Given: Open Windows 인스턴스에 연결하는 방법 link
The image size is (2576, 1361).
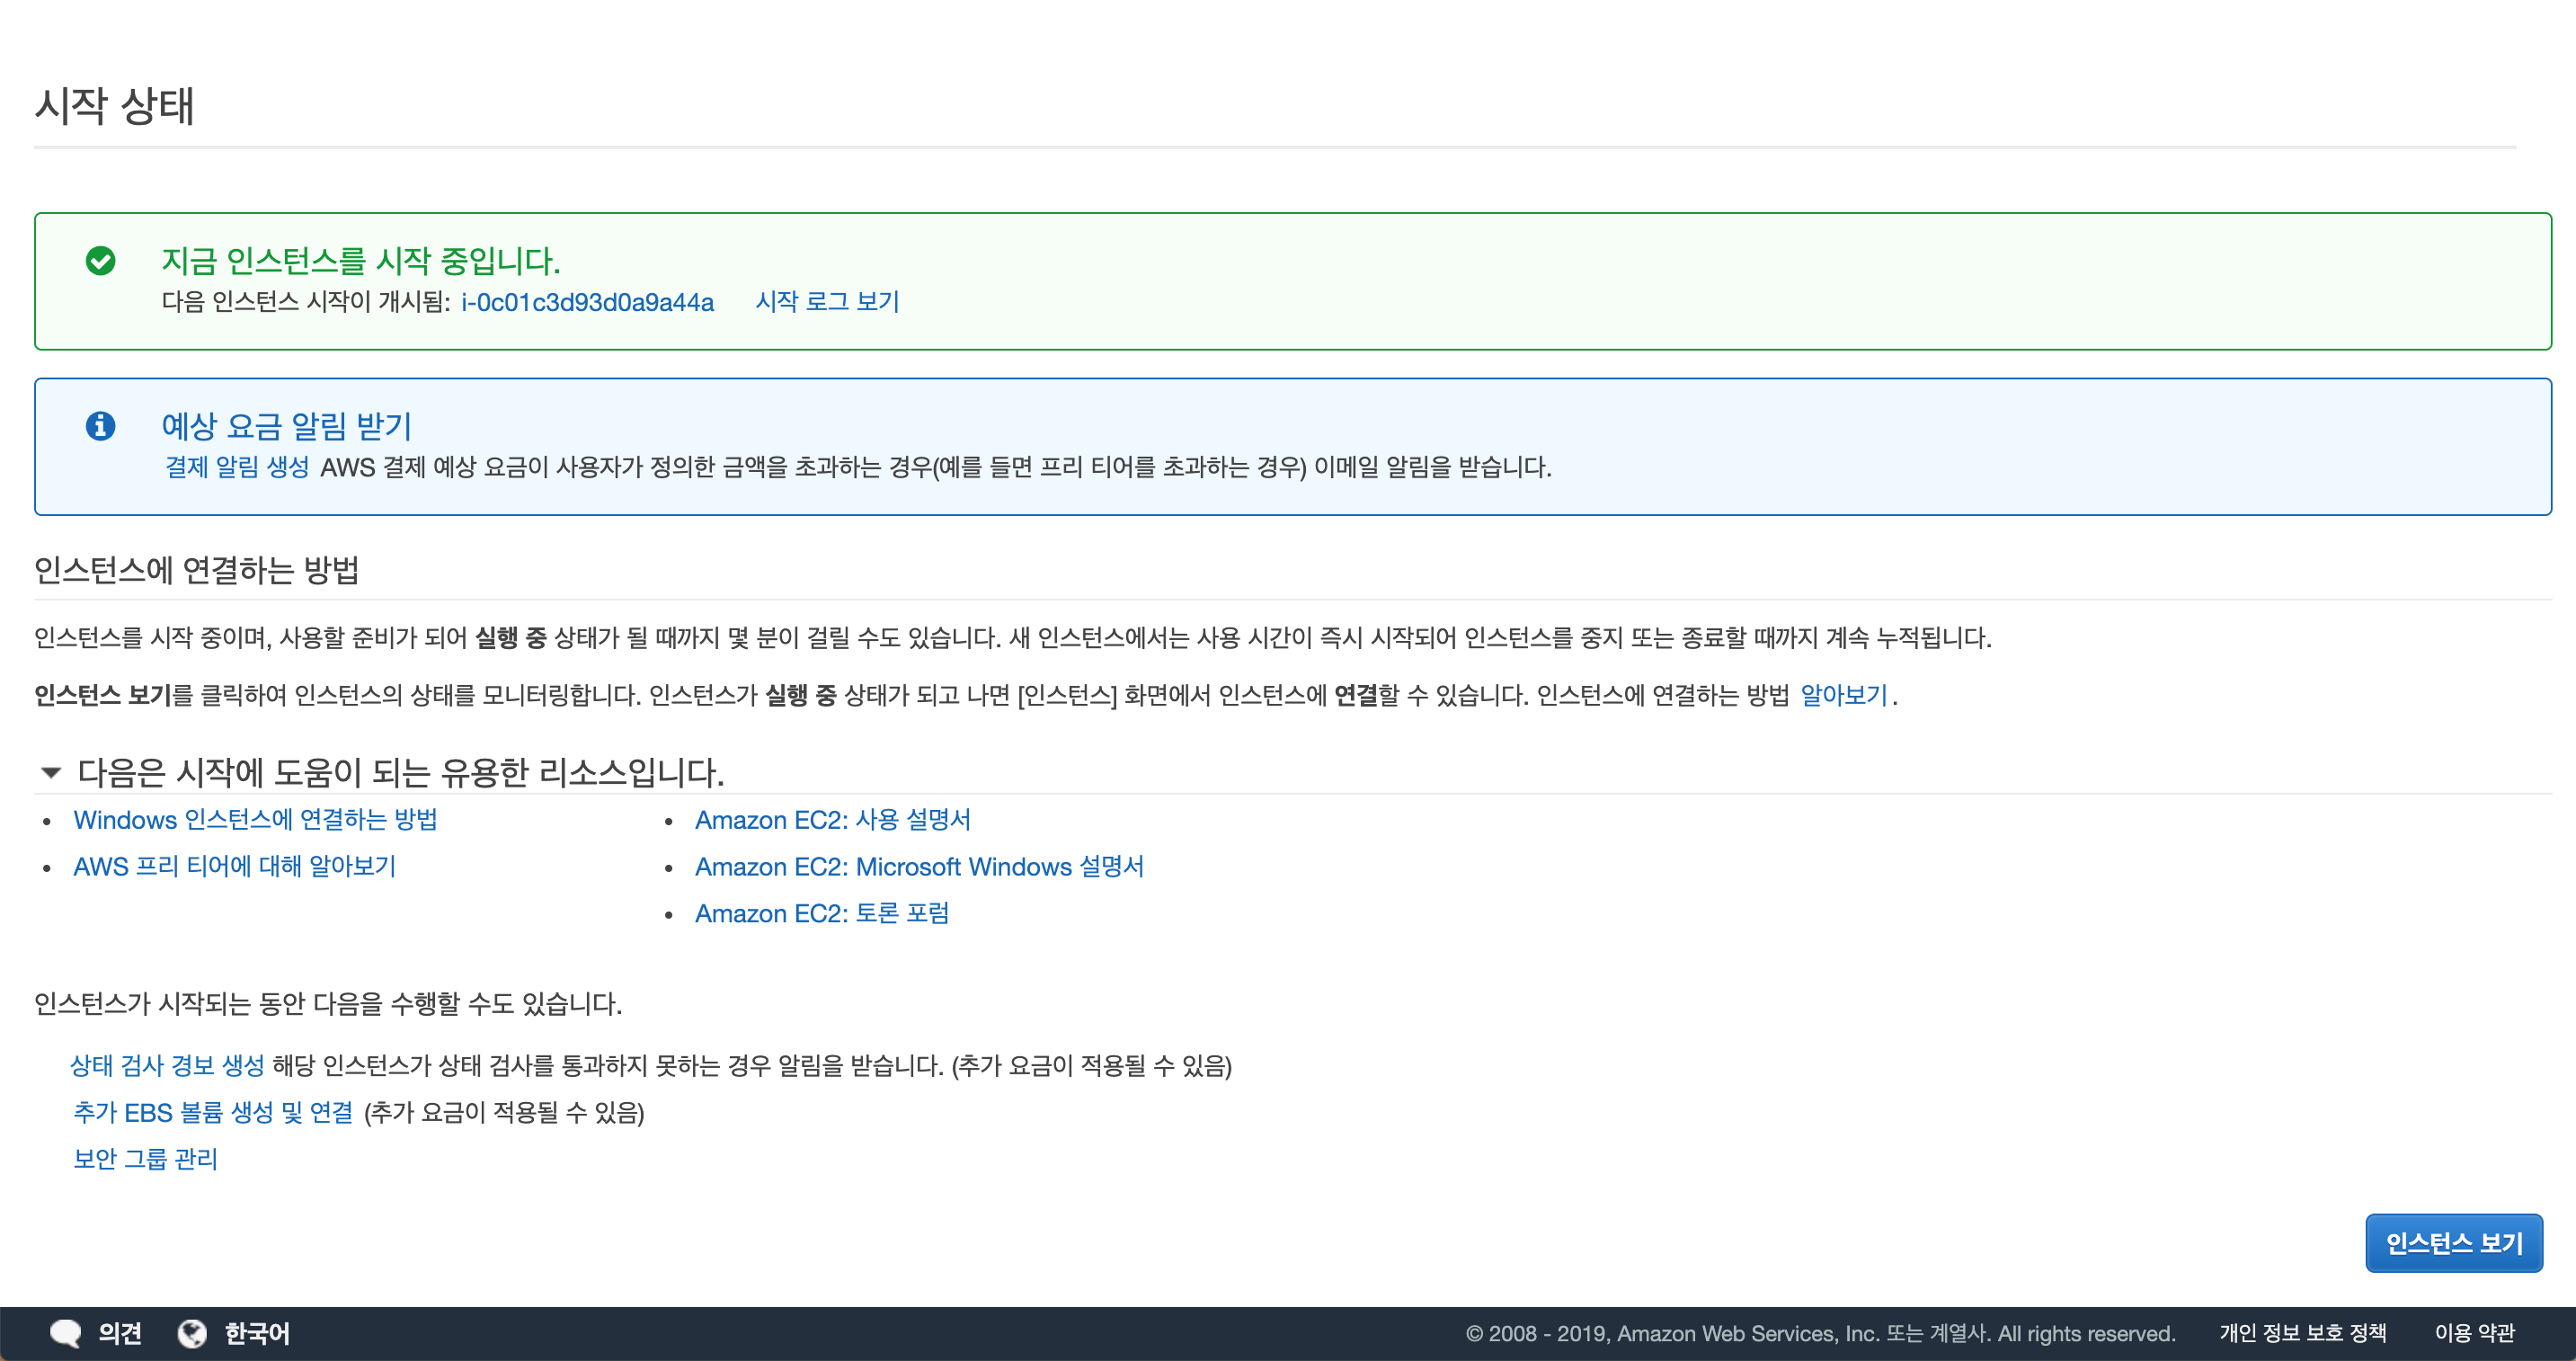Looking at the screenshot, I should [255, 820].
